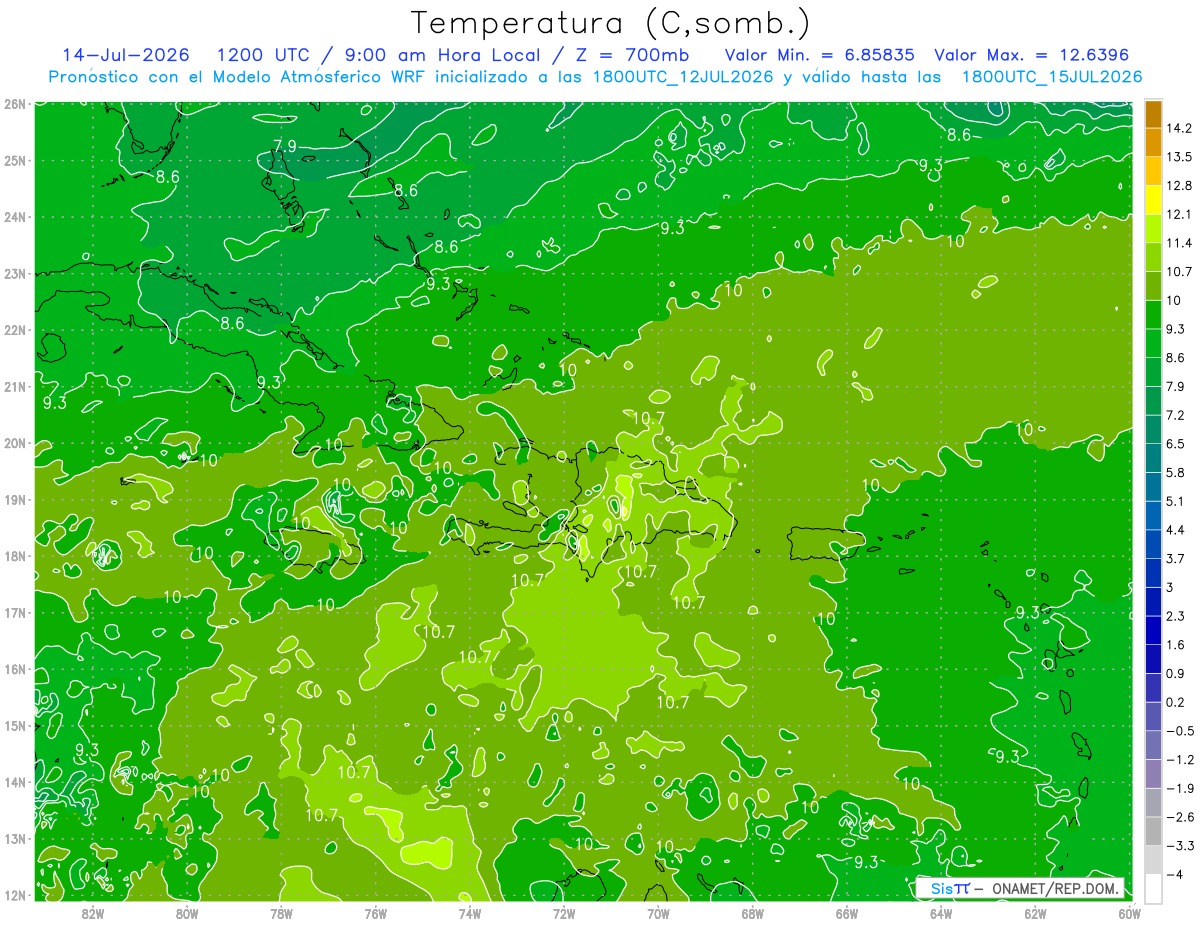Pick the purple swatch between -1.2 and -1.9
1200x927 pixels.
tap(1153, 773)
